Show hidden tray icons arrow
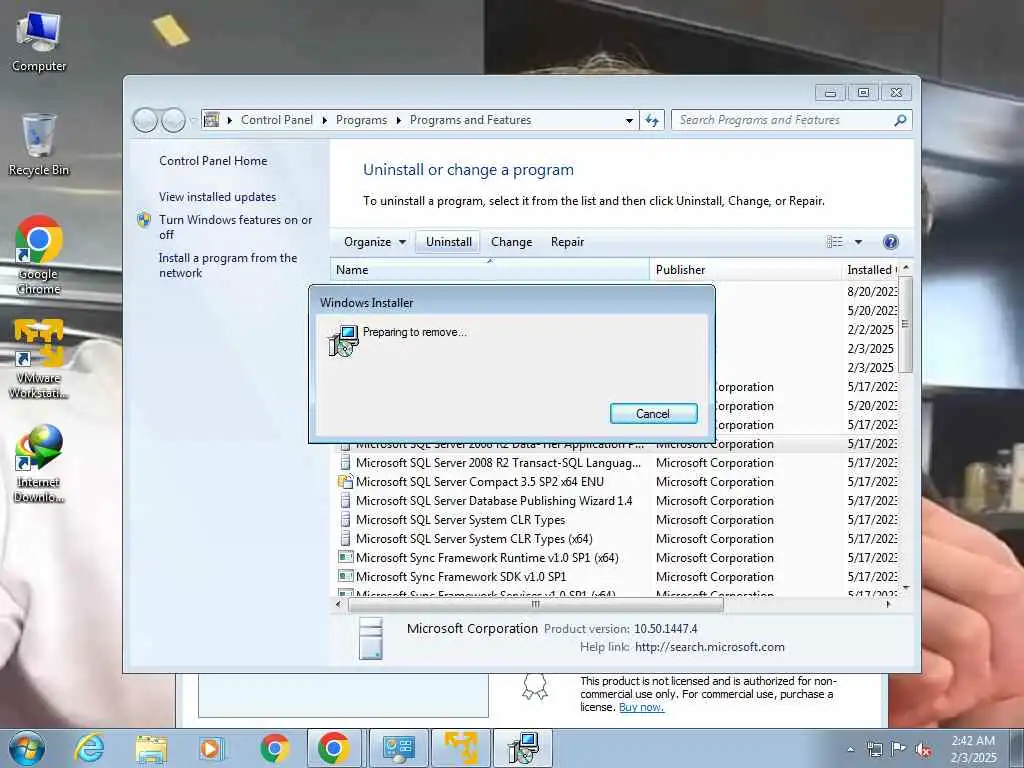 click(x=850, y=750)
